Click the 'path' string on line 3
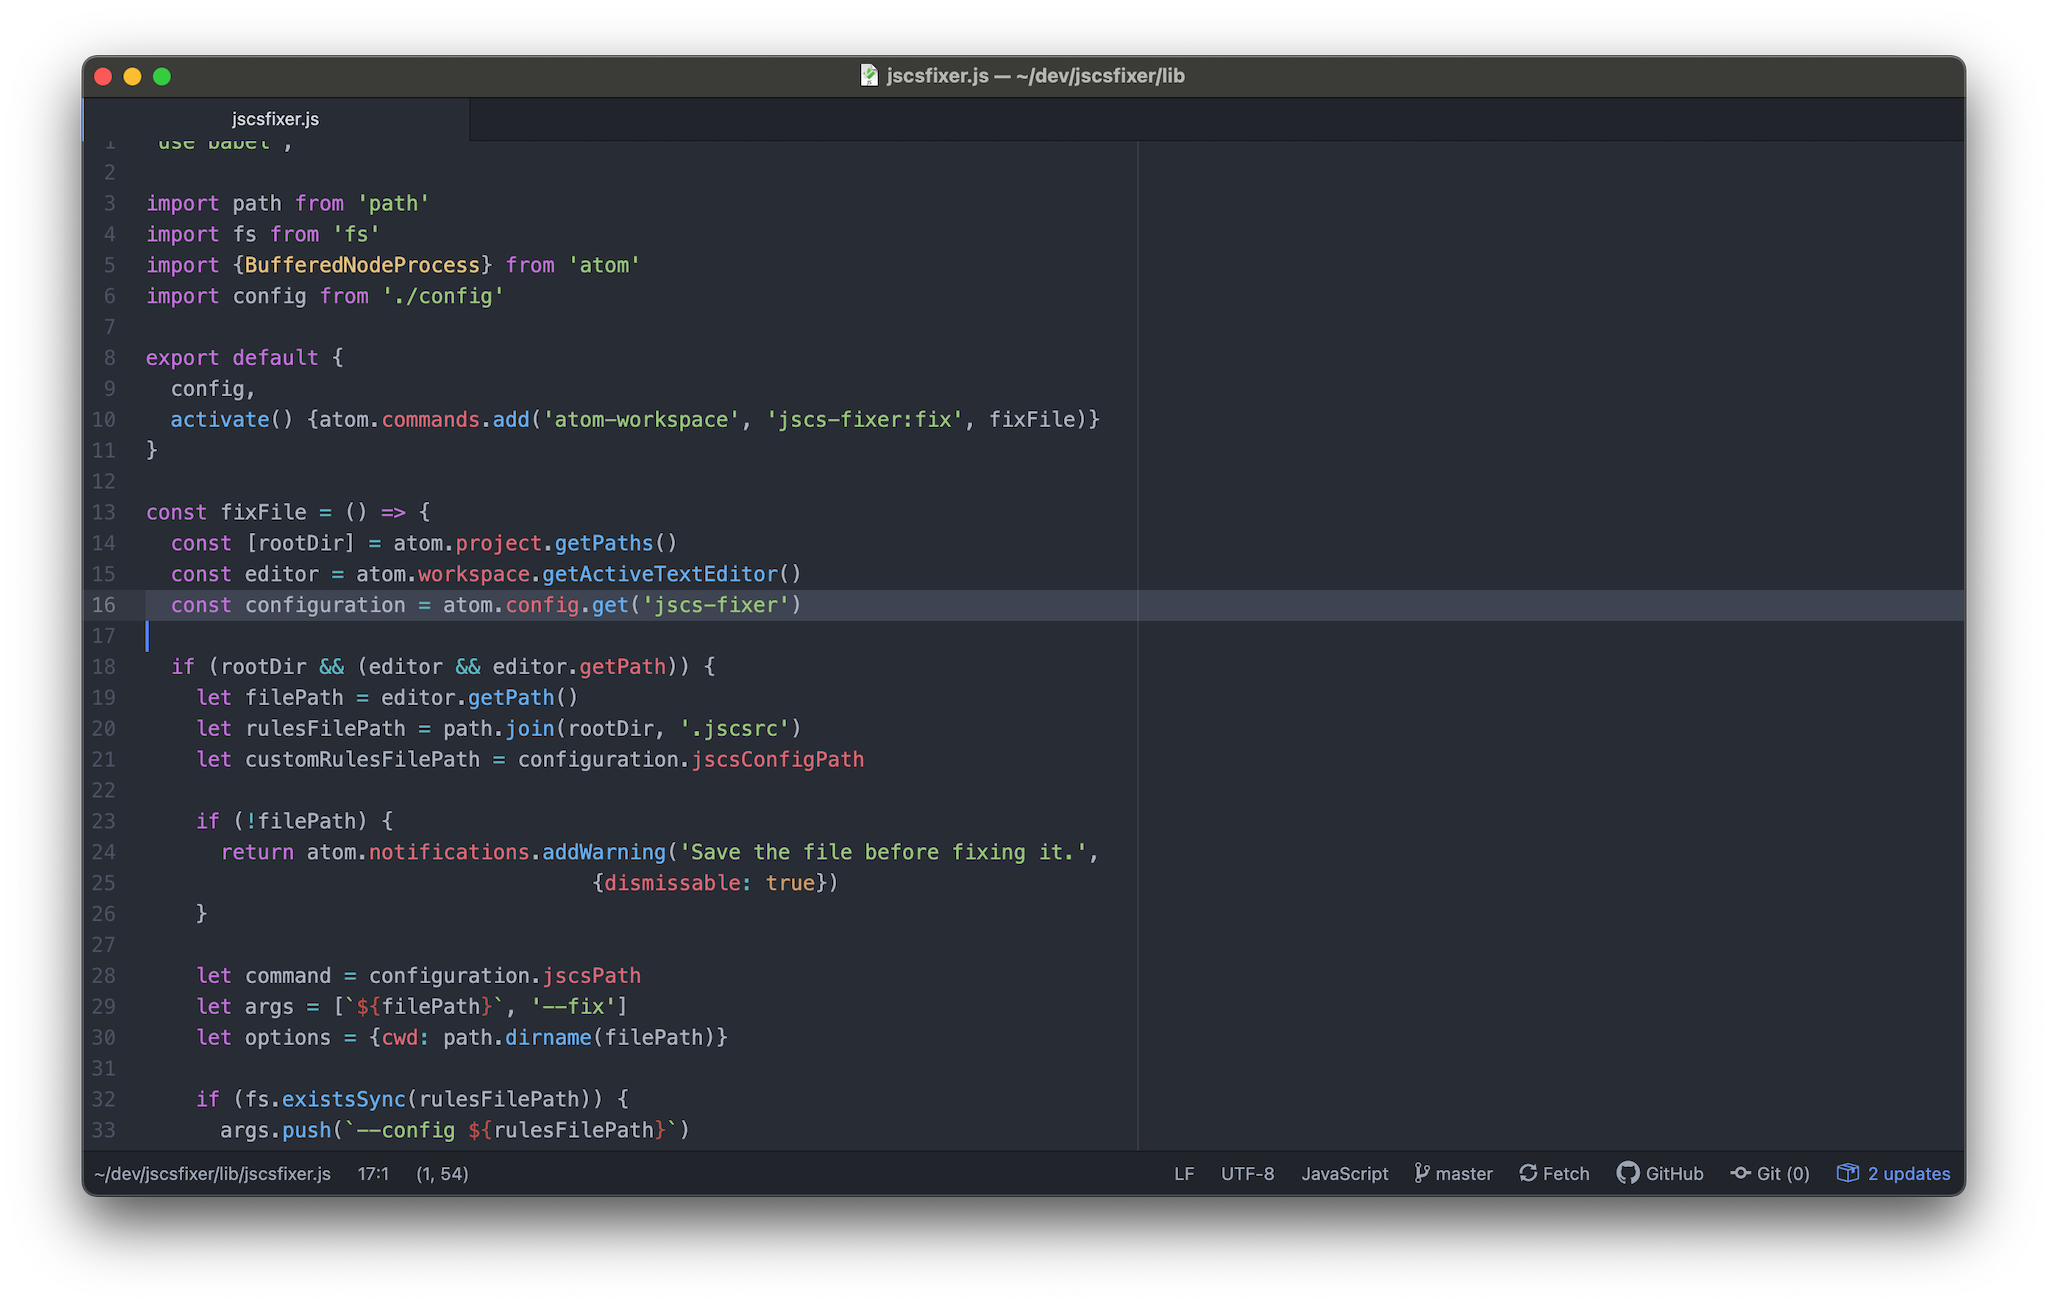Image resolution: width=2048 pixels, height=1305 pixels. click(x=393, y=203)
